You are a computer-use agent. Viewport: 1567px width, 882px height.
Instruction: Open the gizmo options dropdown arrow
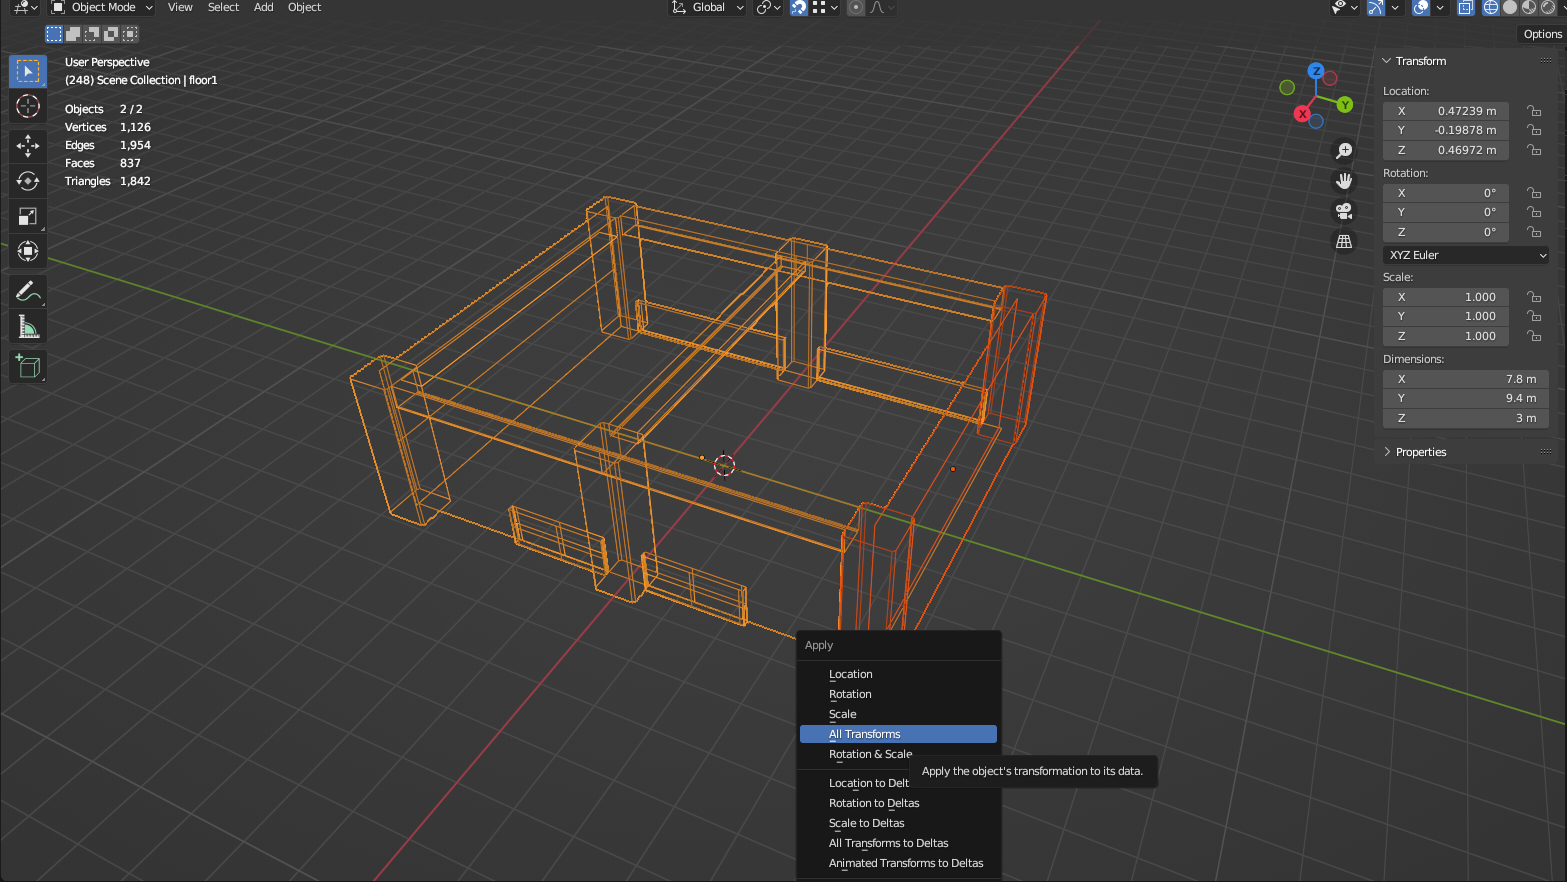point(1395,7)
